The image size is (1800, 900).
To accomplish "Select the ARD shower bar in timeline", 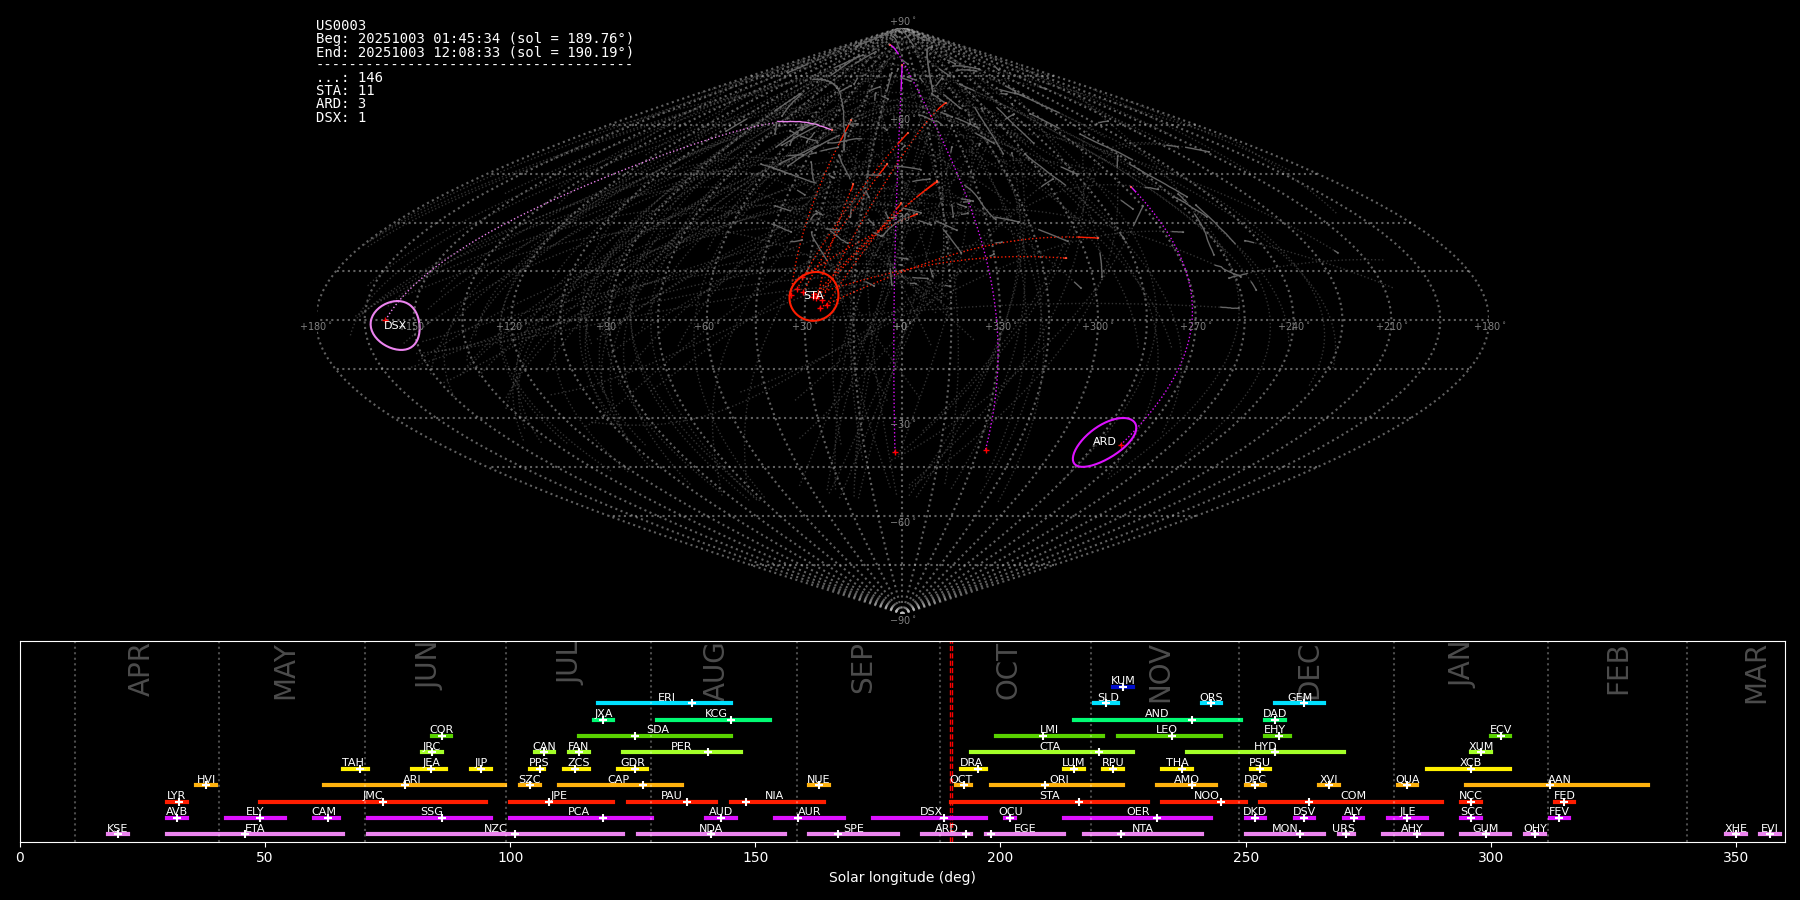I will click(x=946, y=834).
